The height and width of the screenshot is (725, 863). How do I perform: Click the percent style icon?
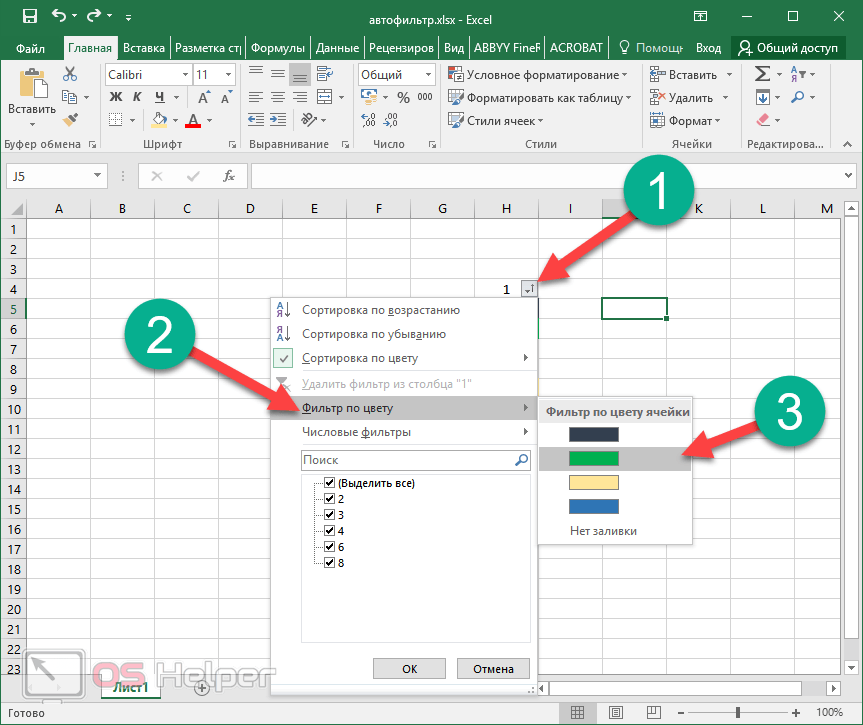[403, 97]
